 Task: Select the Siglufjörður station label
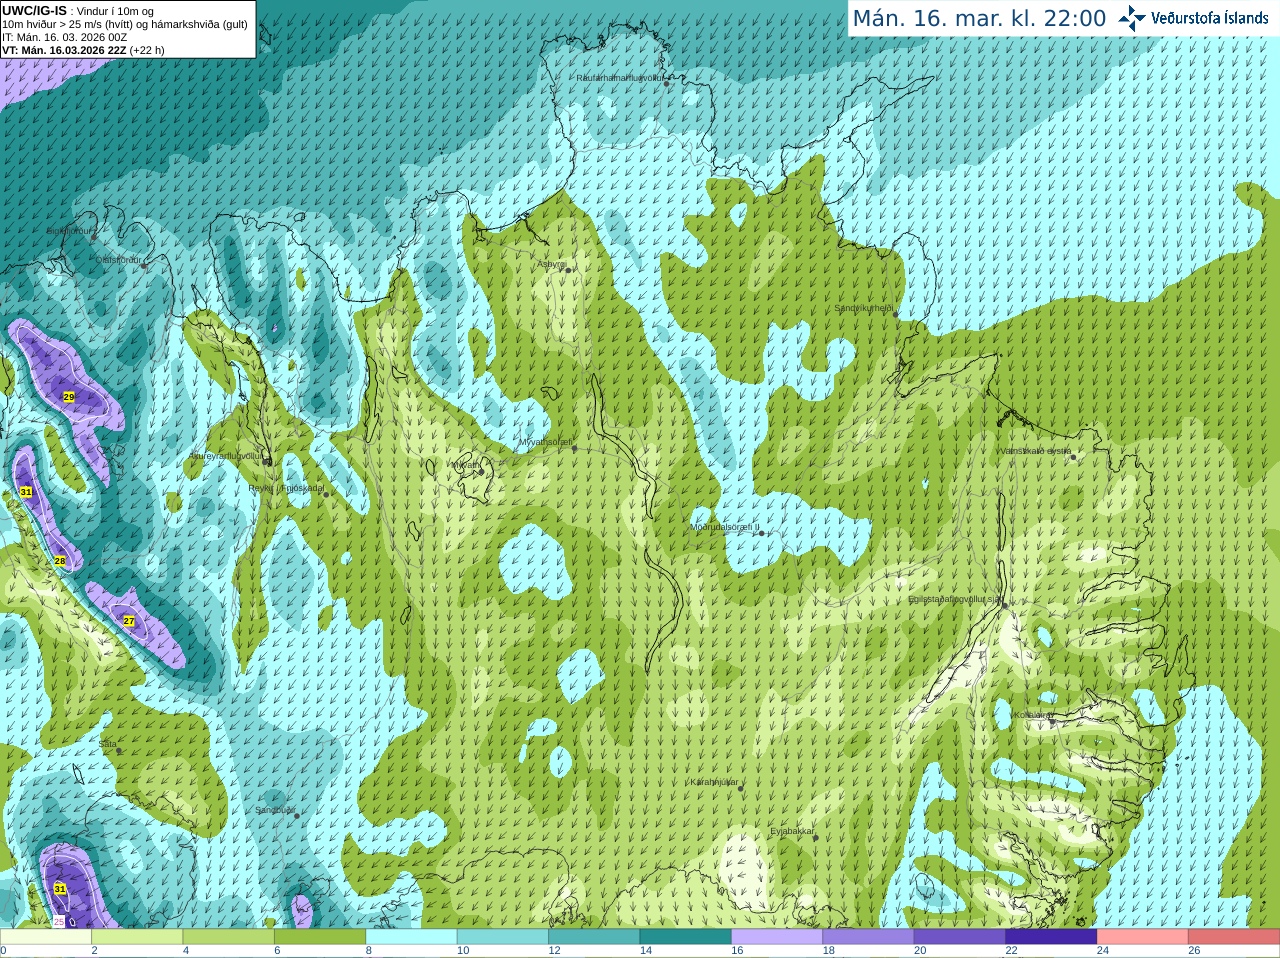pos(69,231)
